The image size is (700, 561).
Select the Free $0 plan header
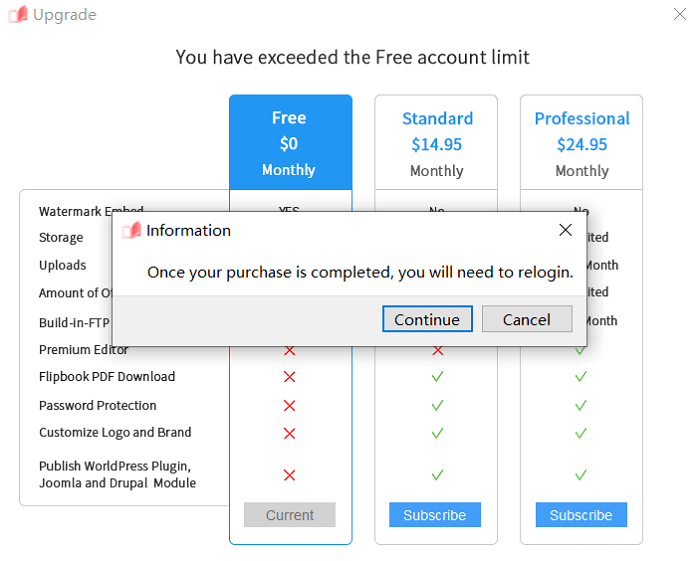click(290, 143)
